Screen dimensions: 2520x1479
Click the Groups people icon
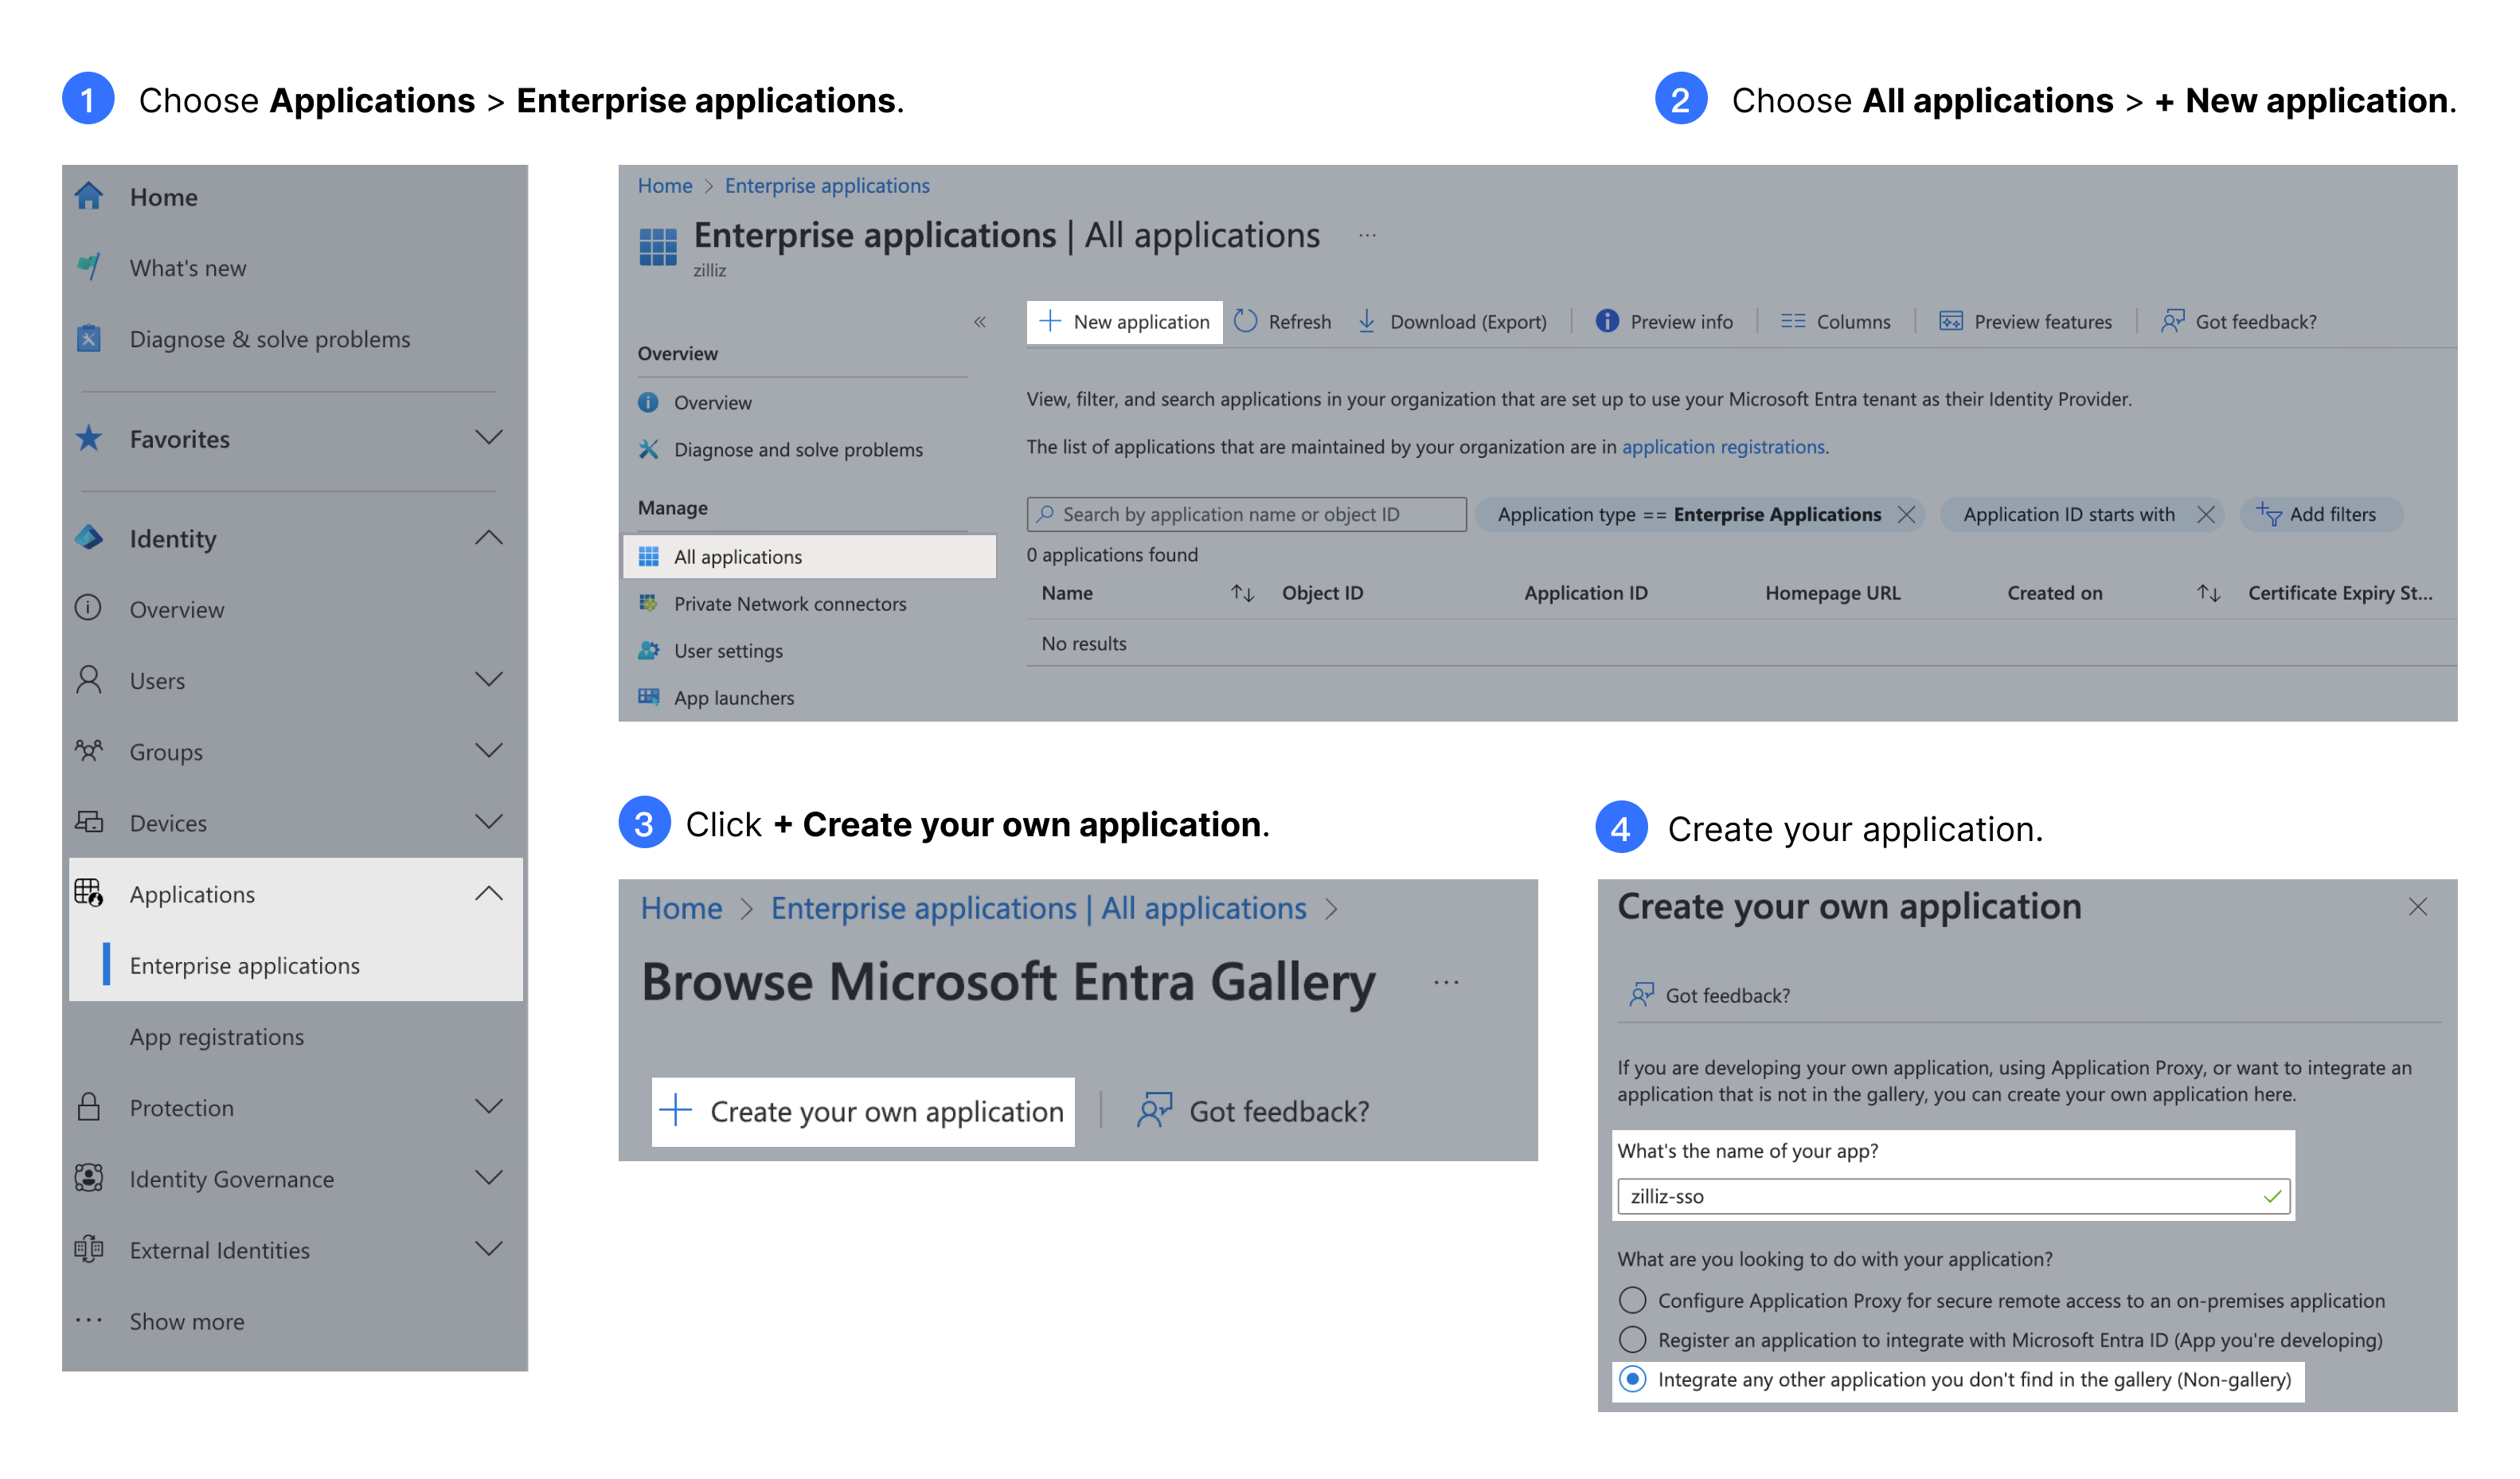(x=89, y=751)
